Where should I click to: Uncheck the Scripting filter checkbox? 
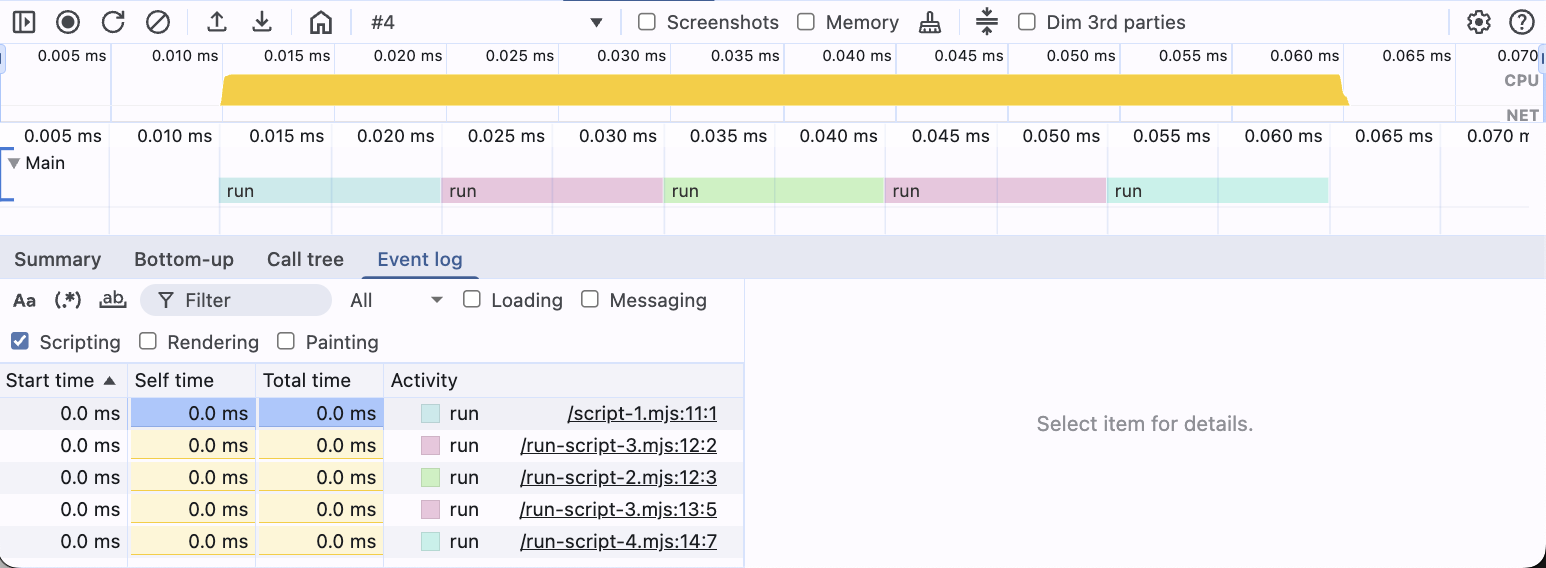20,342
